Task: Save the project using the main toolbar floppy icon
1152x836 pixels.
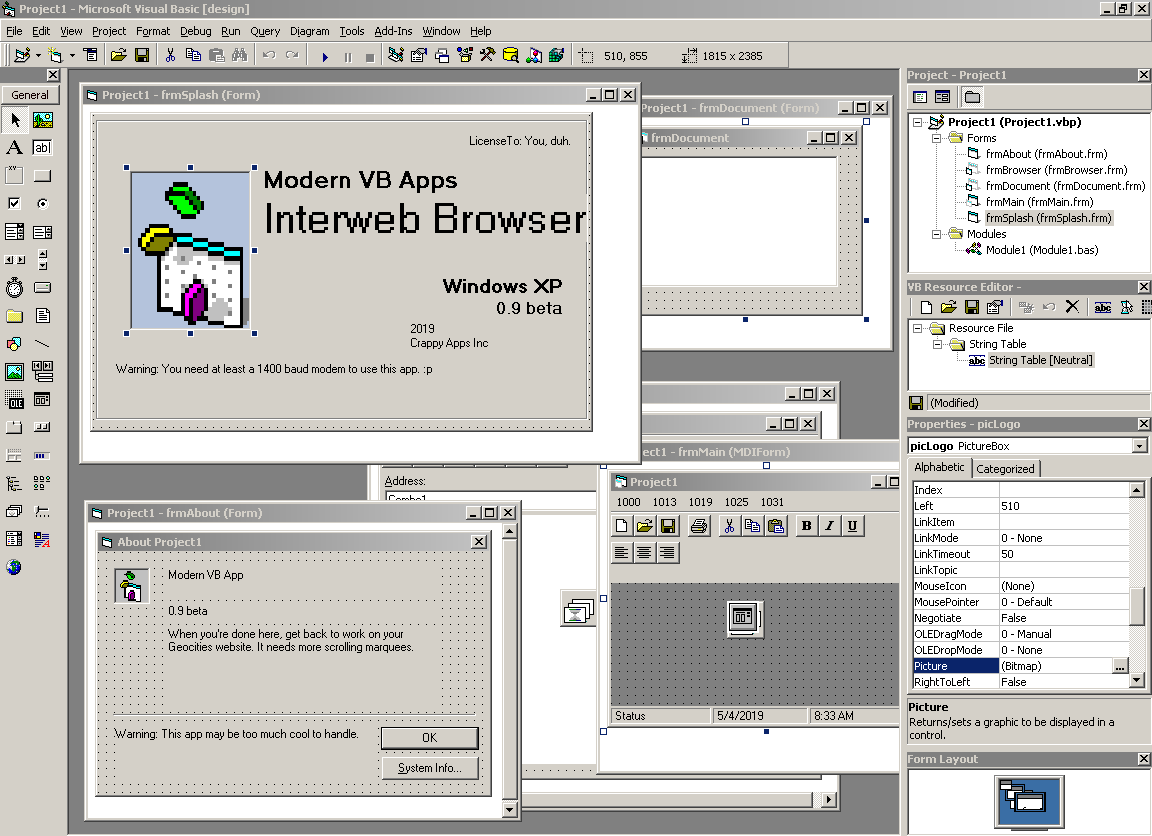Action: click(x=142, y=55)
